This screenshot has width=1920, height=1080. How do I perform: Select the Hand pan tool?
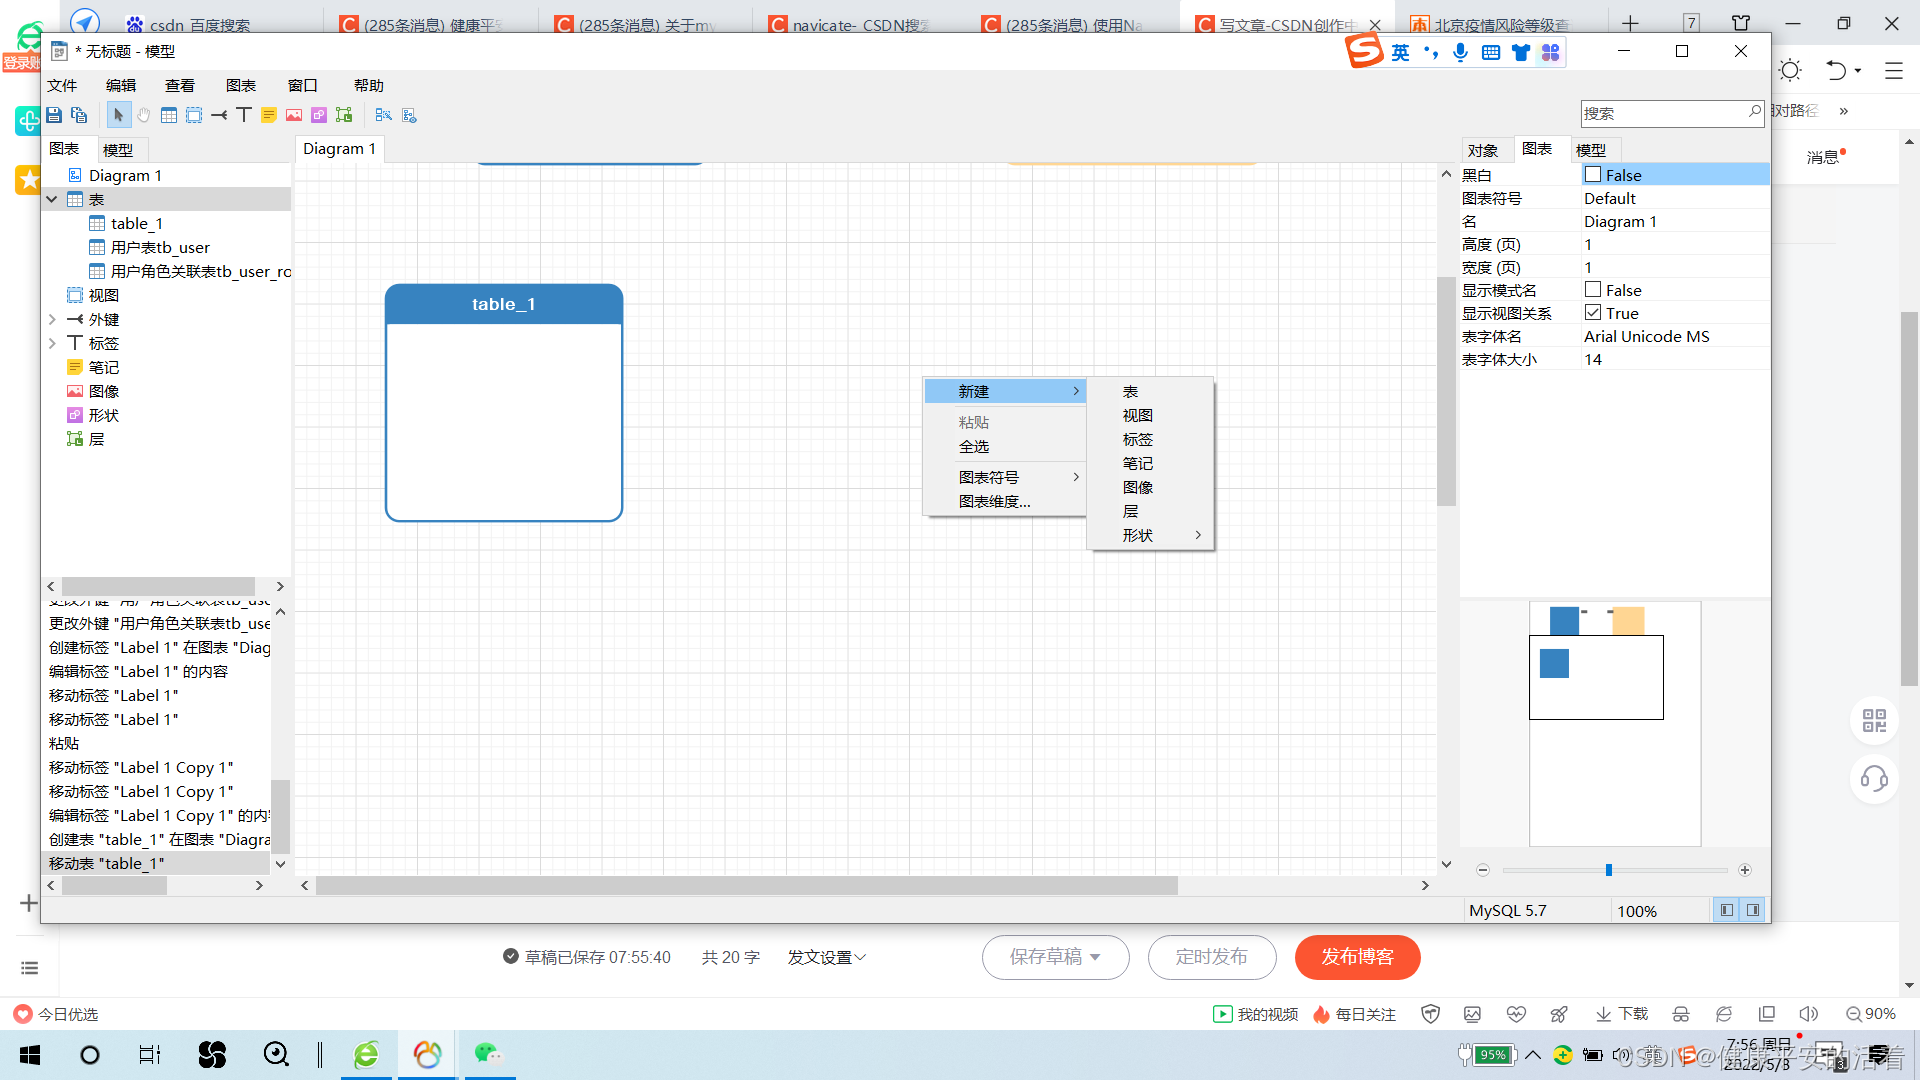[x=144, y=115]
